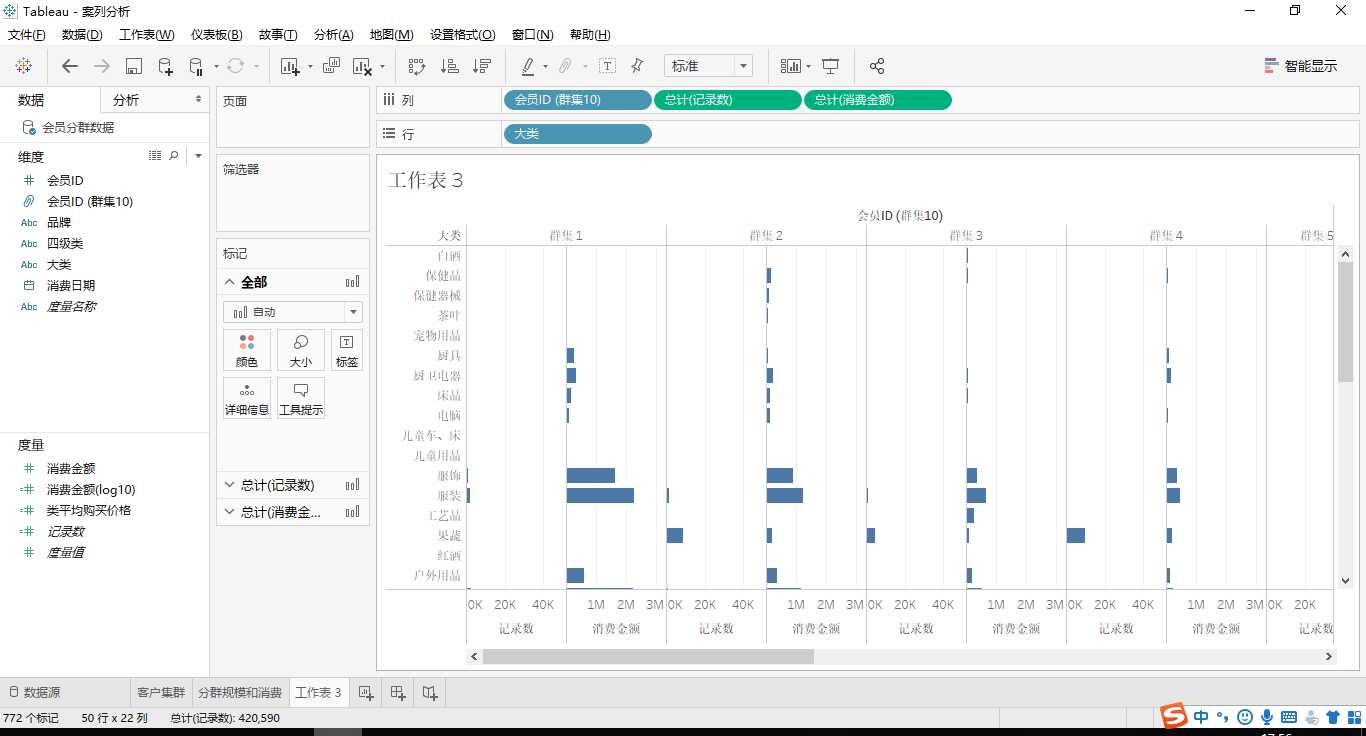Click the horizontal scrollbar thumb of the chart
The width and height of the screenshot is (1366, 736).
pos(648,656)
